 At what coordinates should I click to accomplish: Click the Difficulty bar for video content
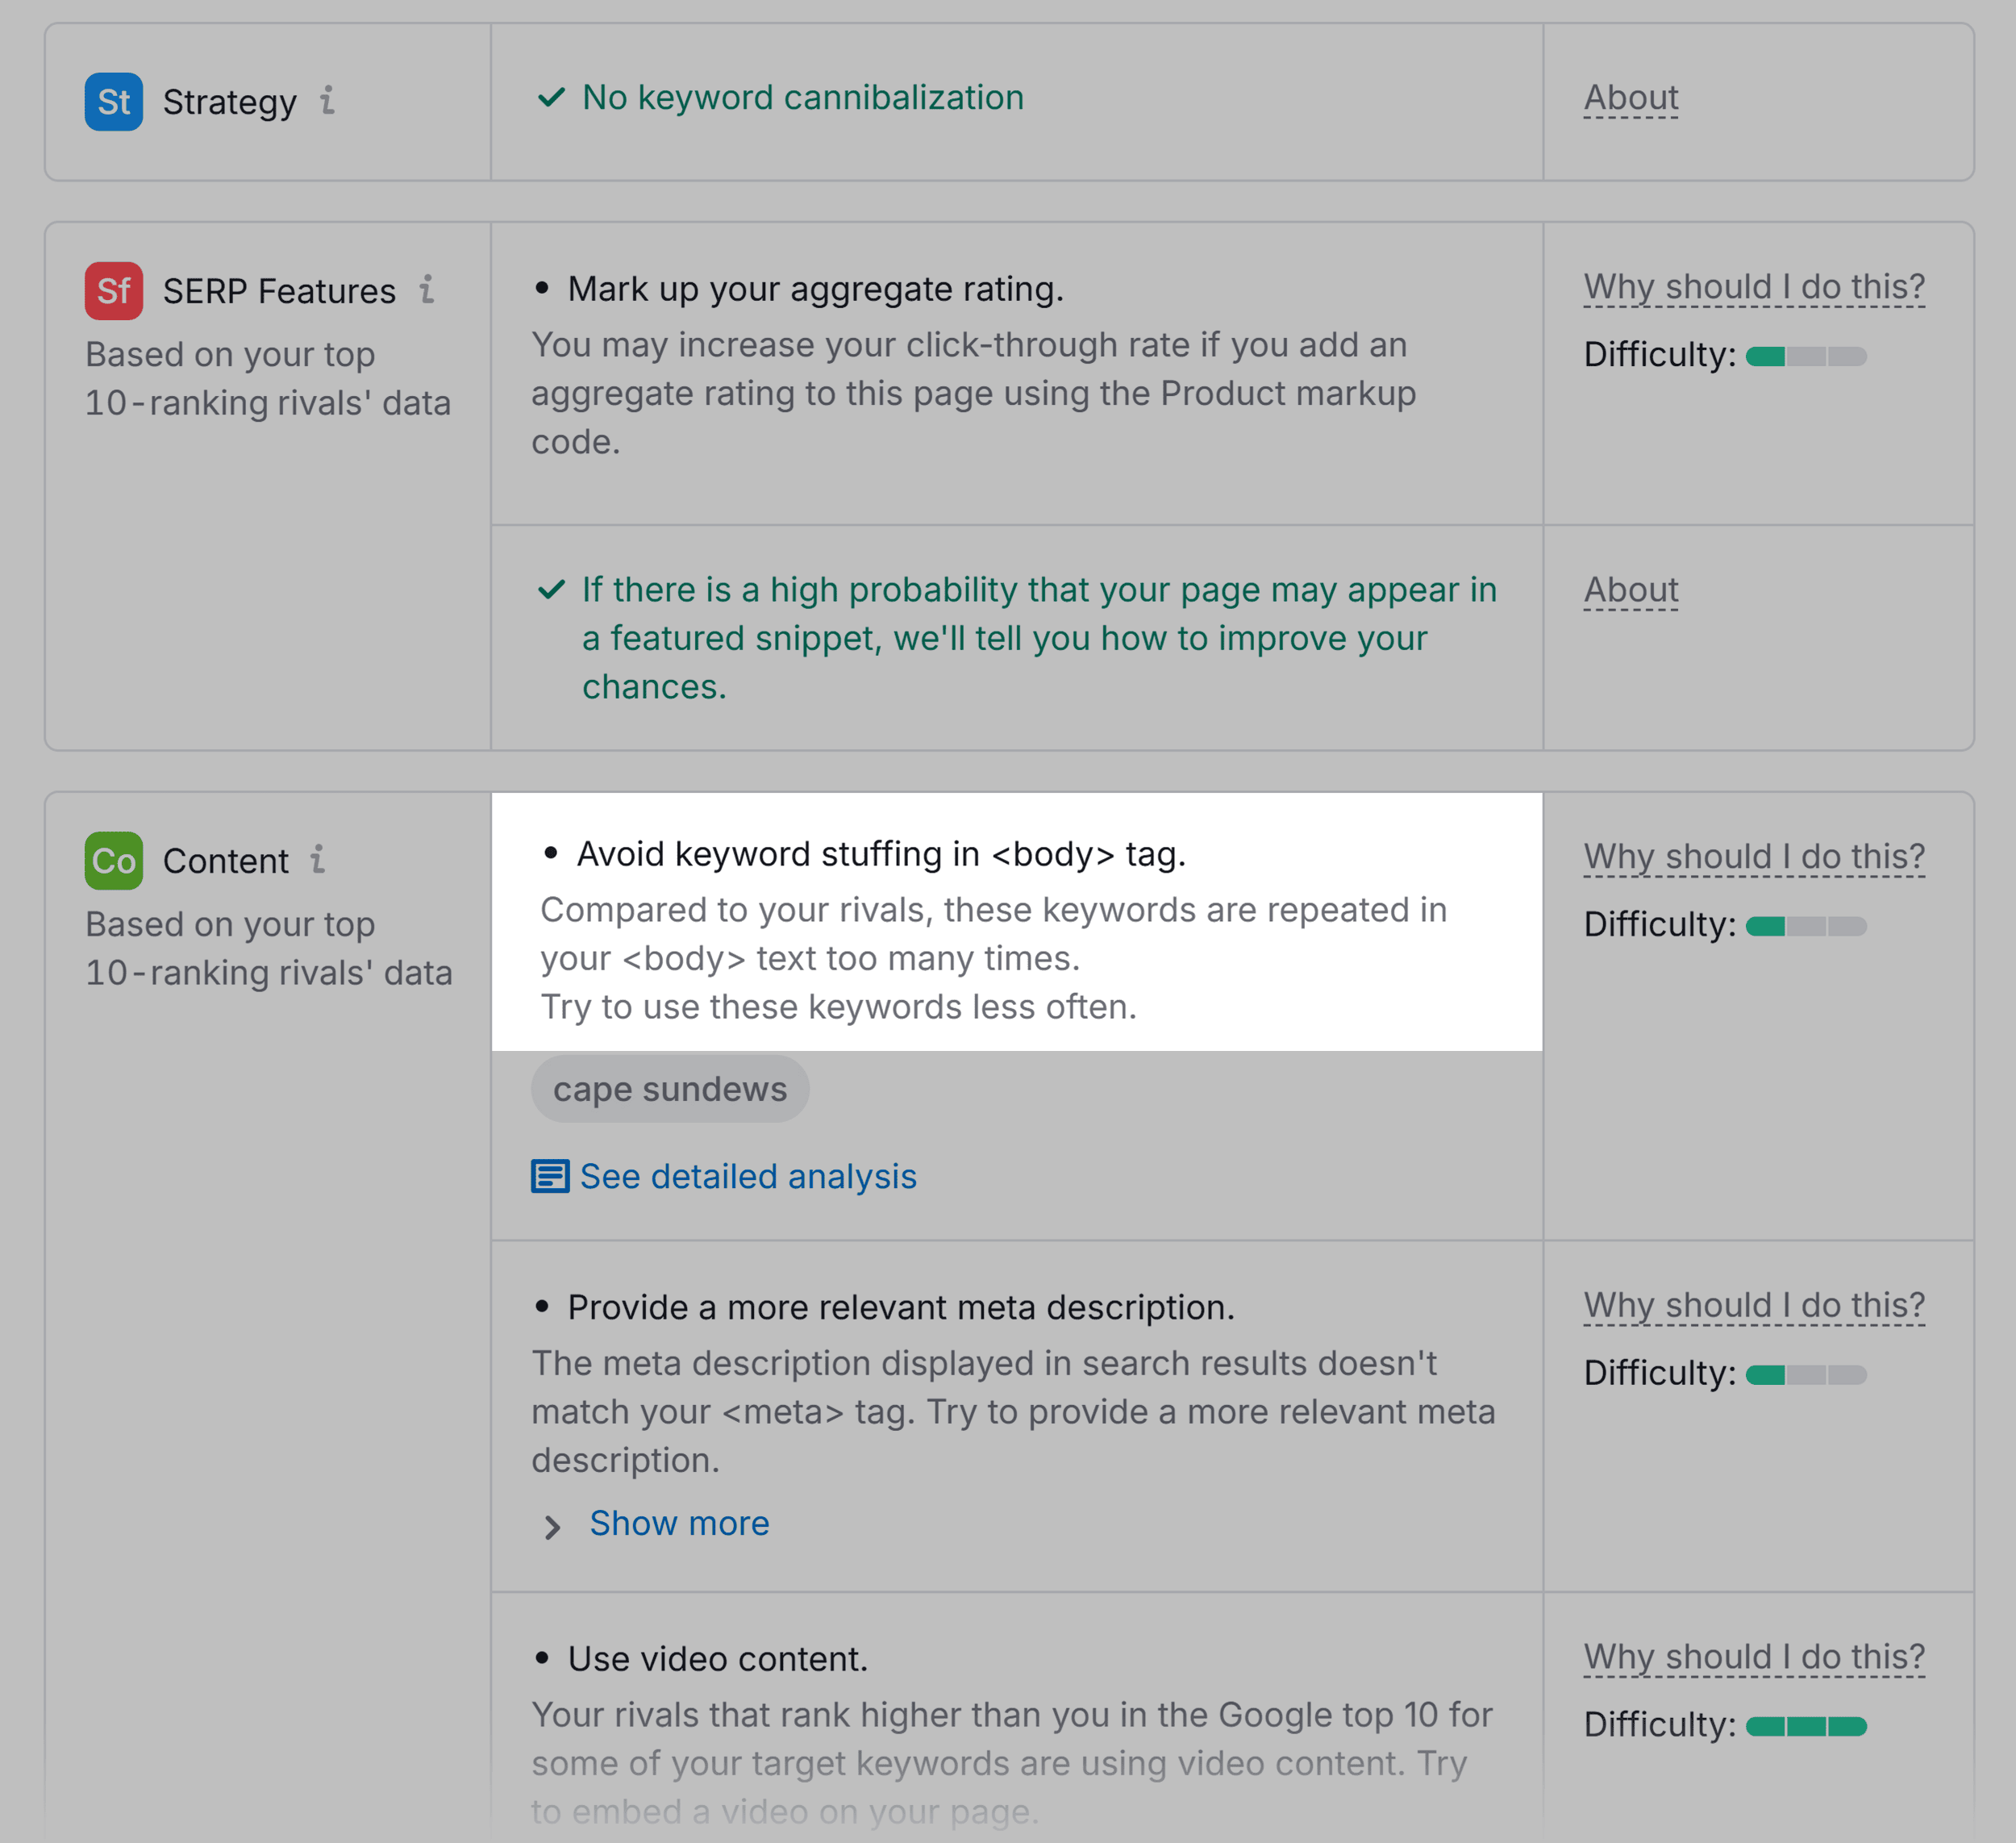click(1806, 1725)
